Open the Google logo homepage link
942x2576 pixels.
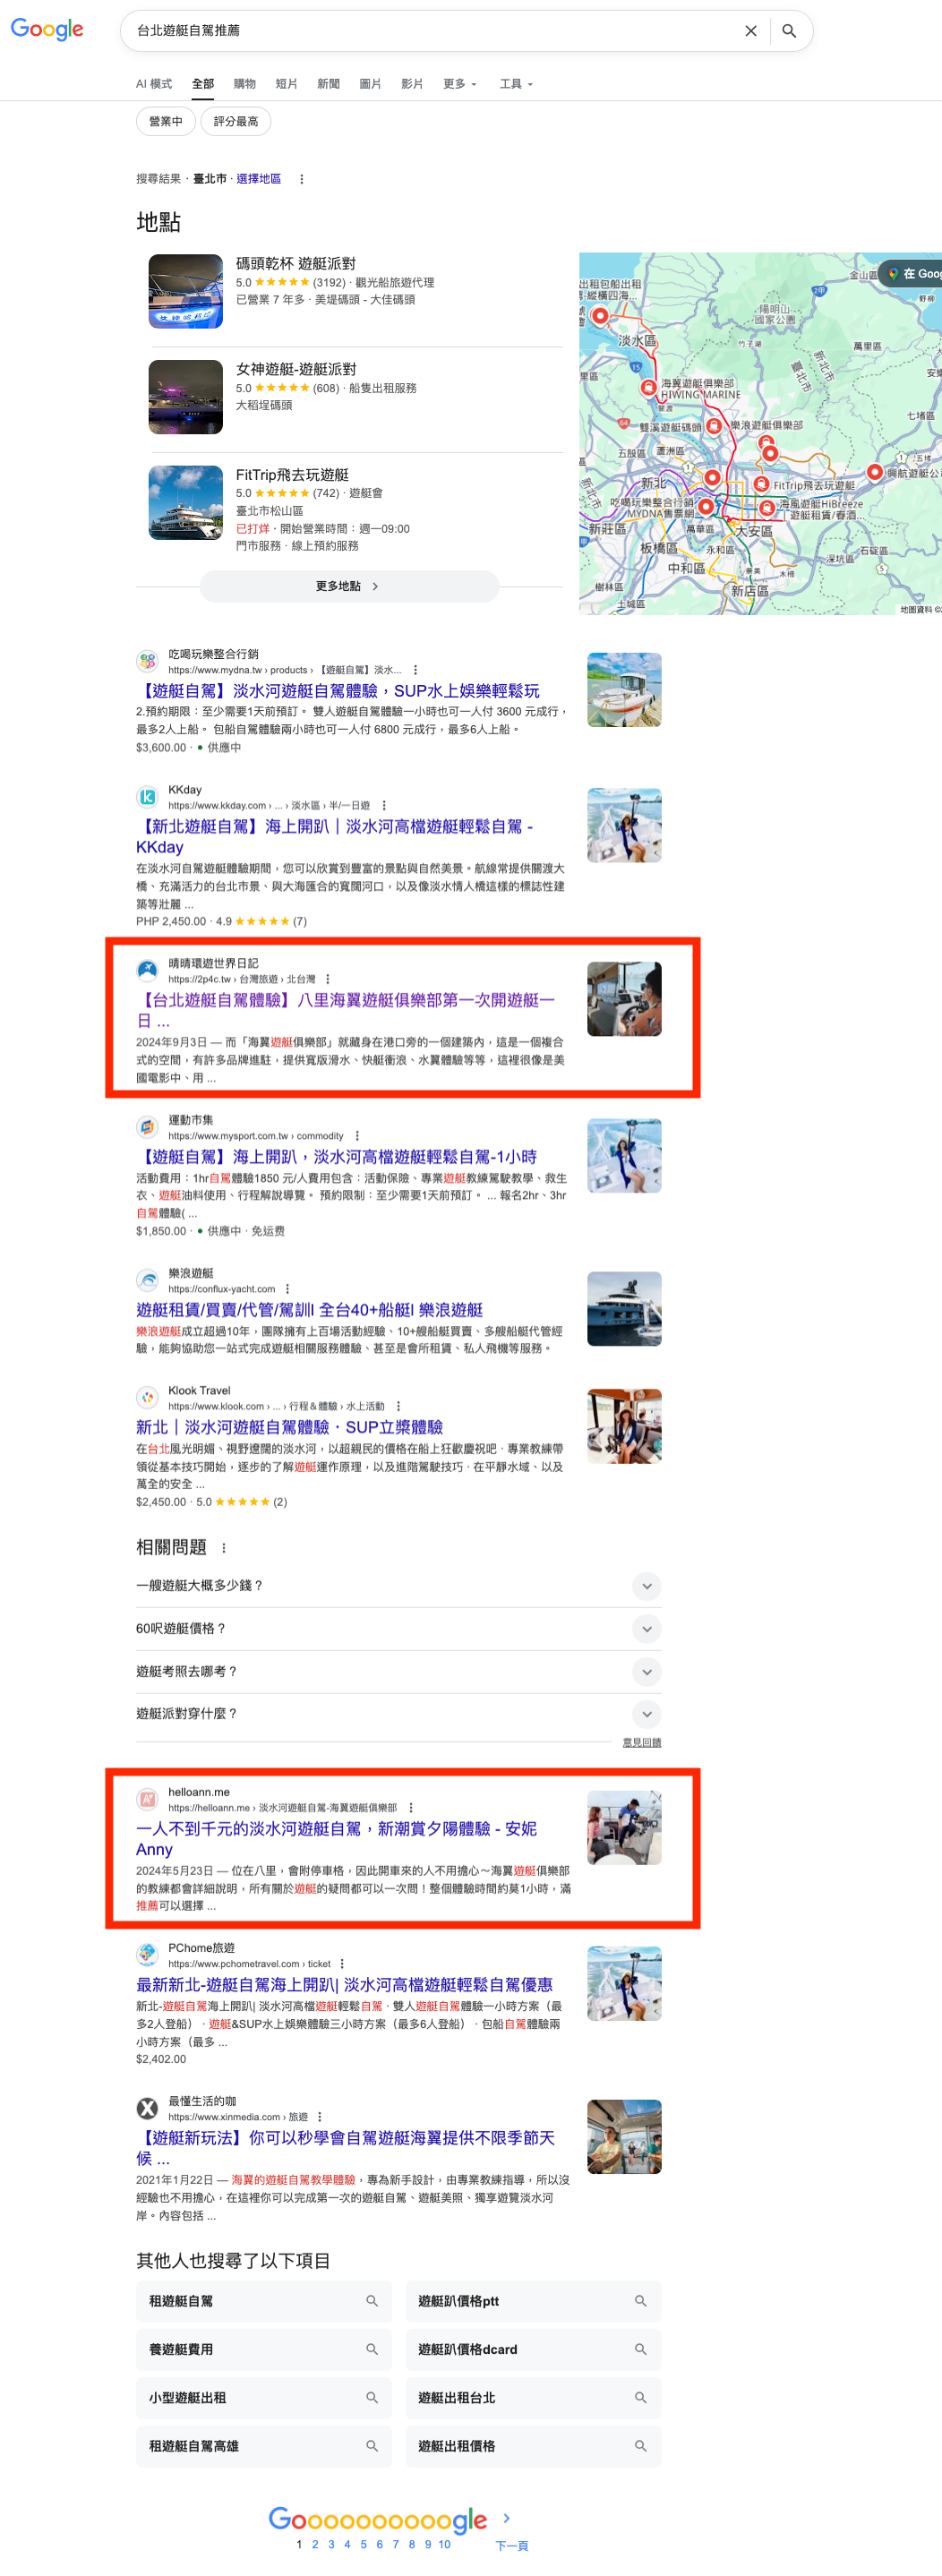47,30
